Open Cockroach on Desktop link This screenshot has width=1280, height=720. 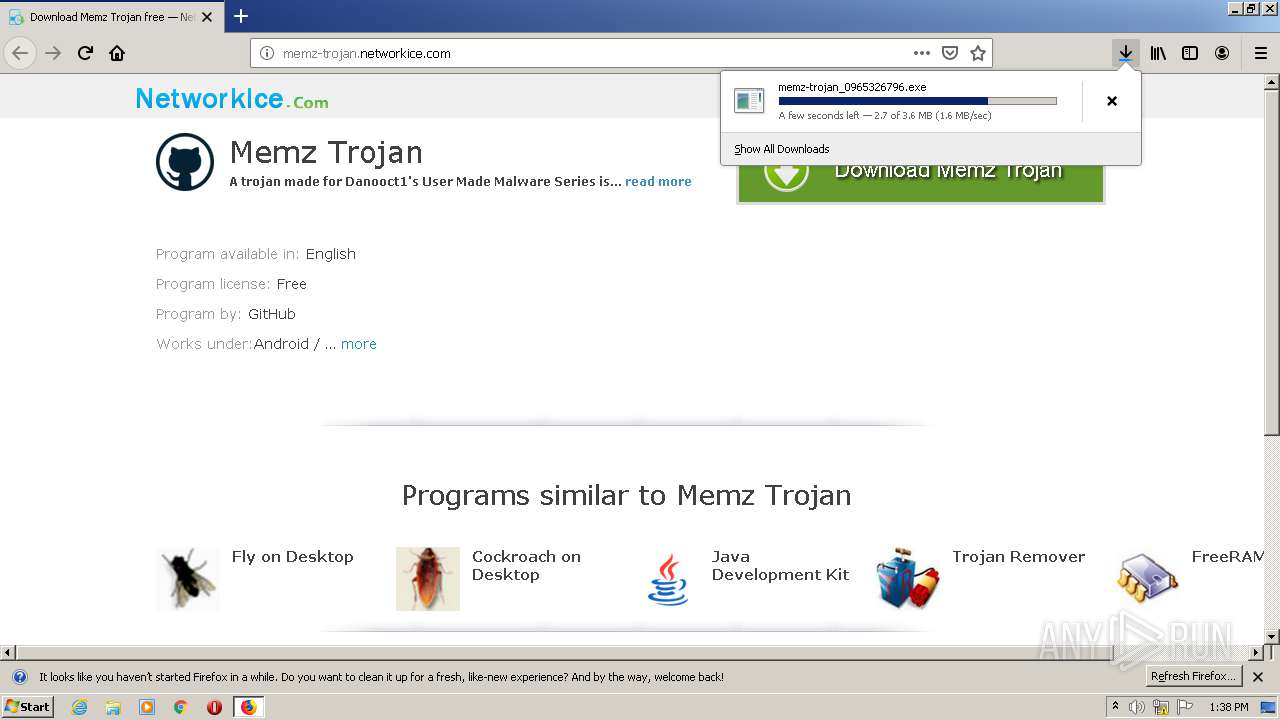pos(526,565)
